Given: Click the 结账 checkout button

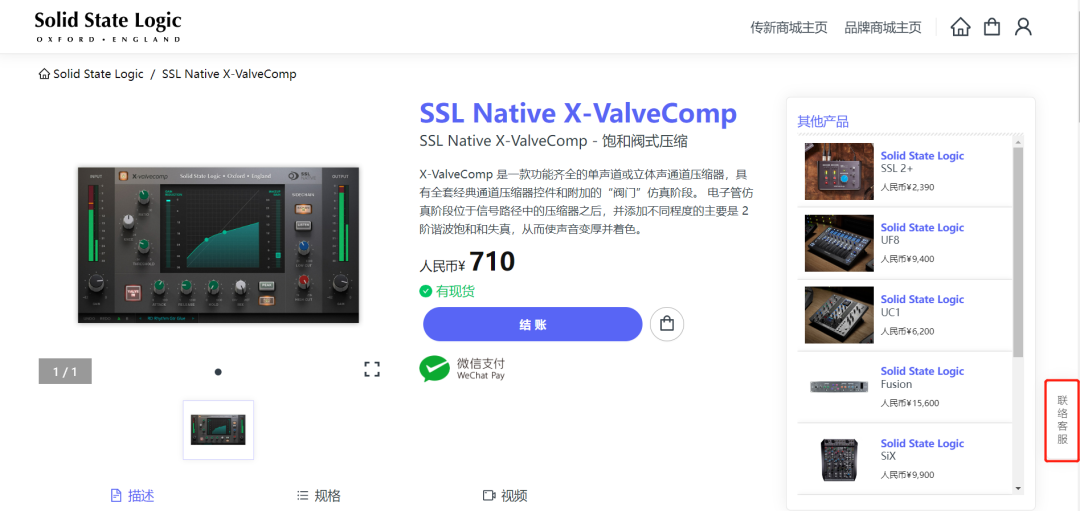Looking at the screenshot, I should (x=532, y=324).
